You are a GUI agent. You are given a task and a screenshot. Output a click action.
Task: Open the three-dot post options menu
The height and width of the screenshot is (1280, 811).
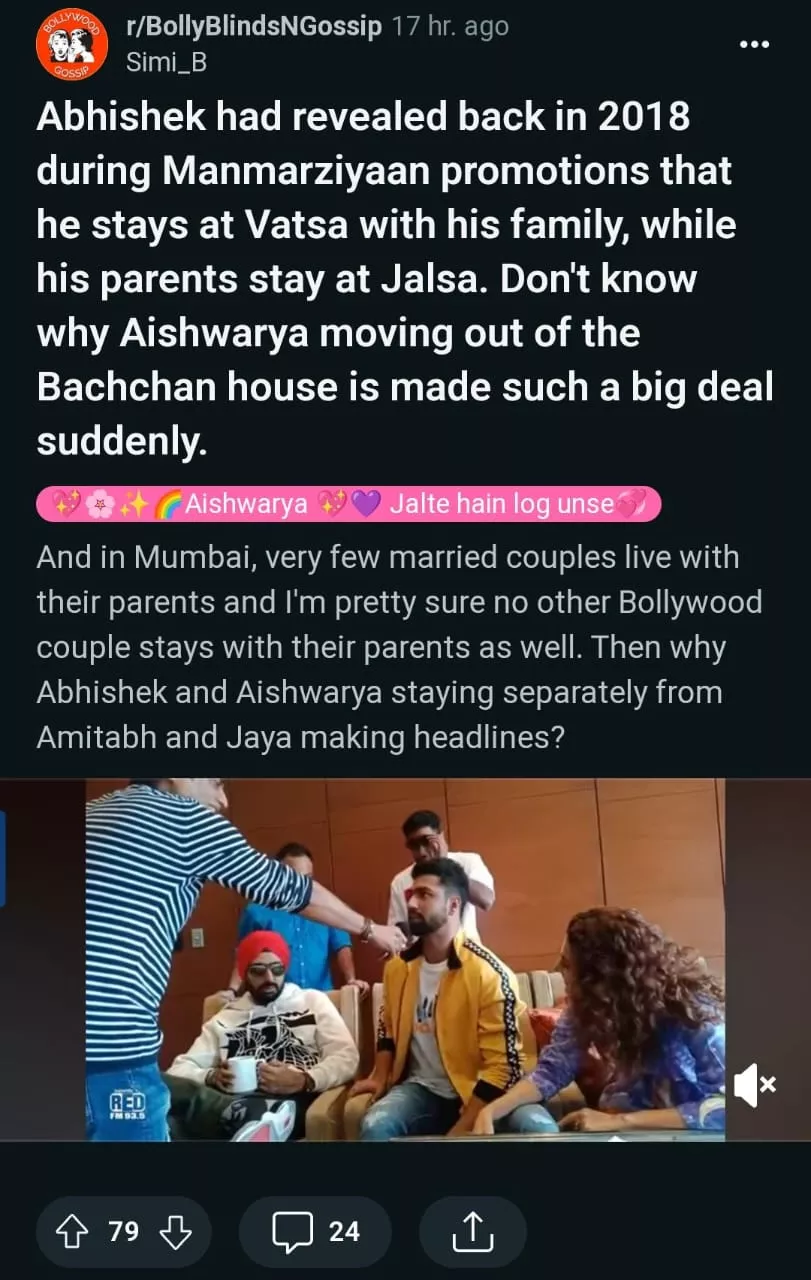pos(754,45)
